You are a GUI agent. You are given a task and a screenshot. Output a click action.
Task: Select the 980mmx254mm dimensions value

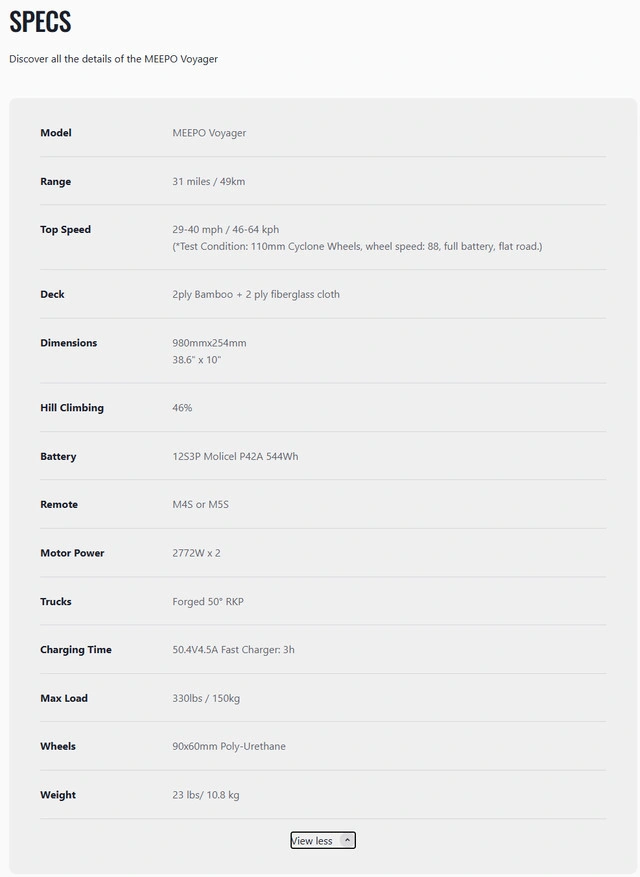209,343
